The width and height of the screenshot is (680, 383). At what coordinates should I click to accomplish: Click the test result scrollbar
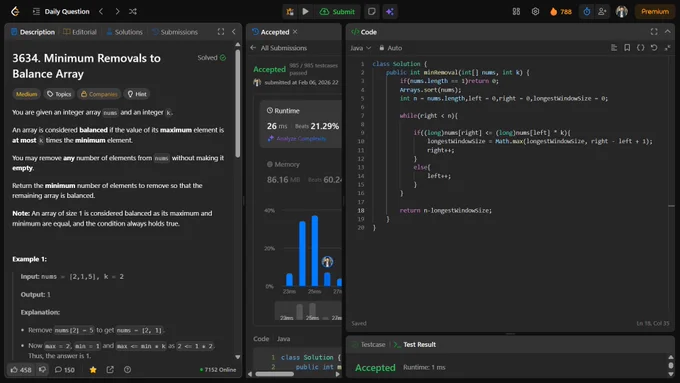pos(671,365)
